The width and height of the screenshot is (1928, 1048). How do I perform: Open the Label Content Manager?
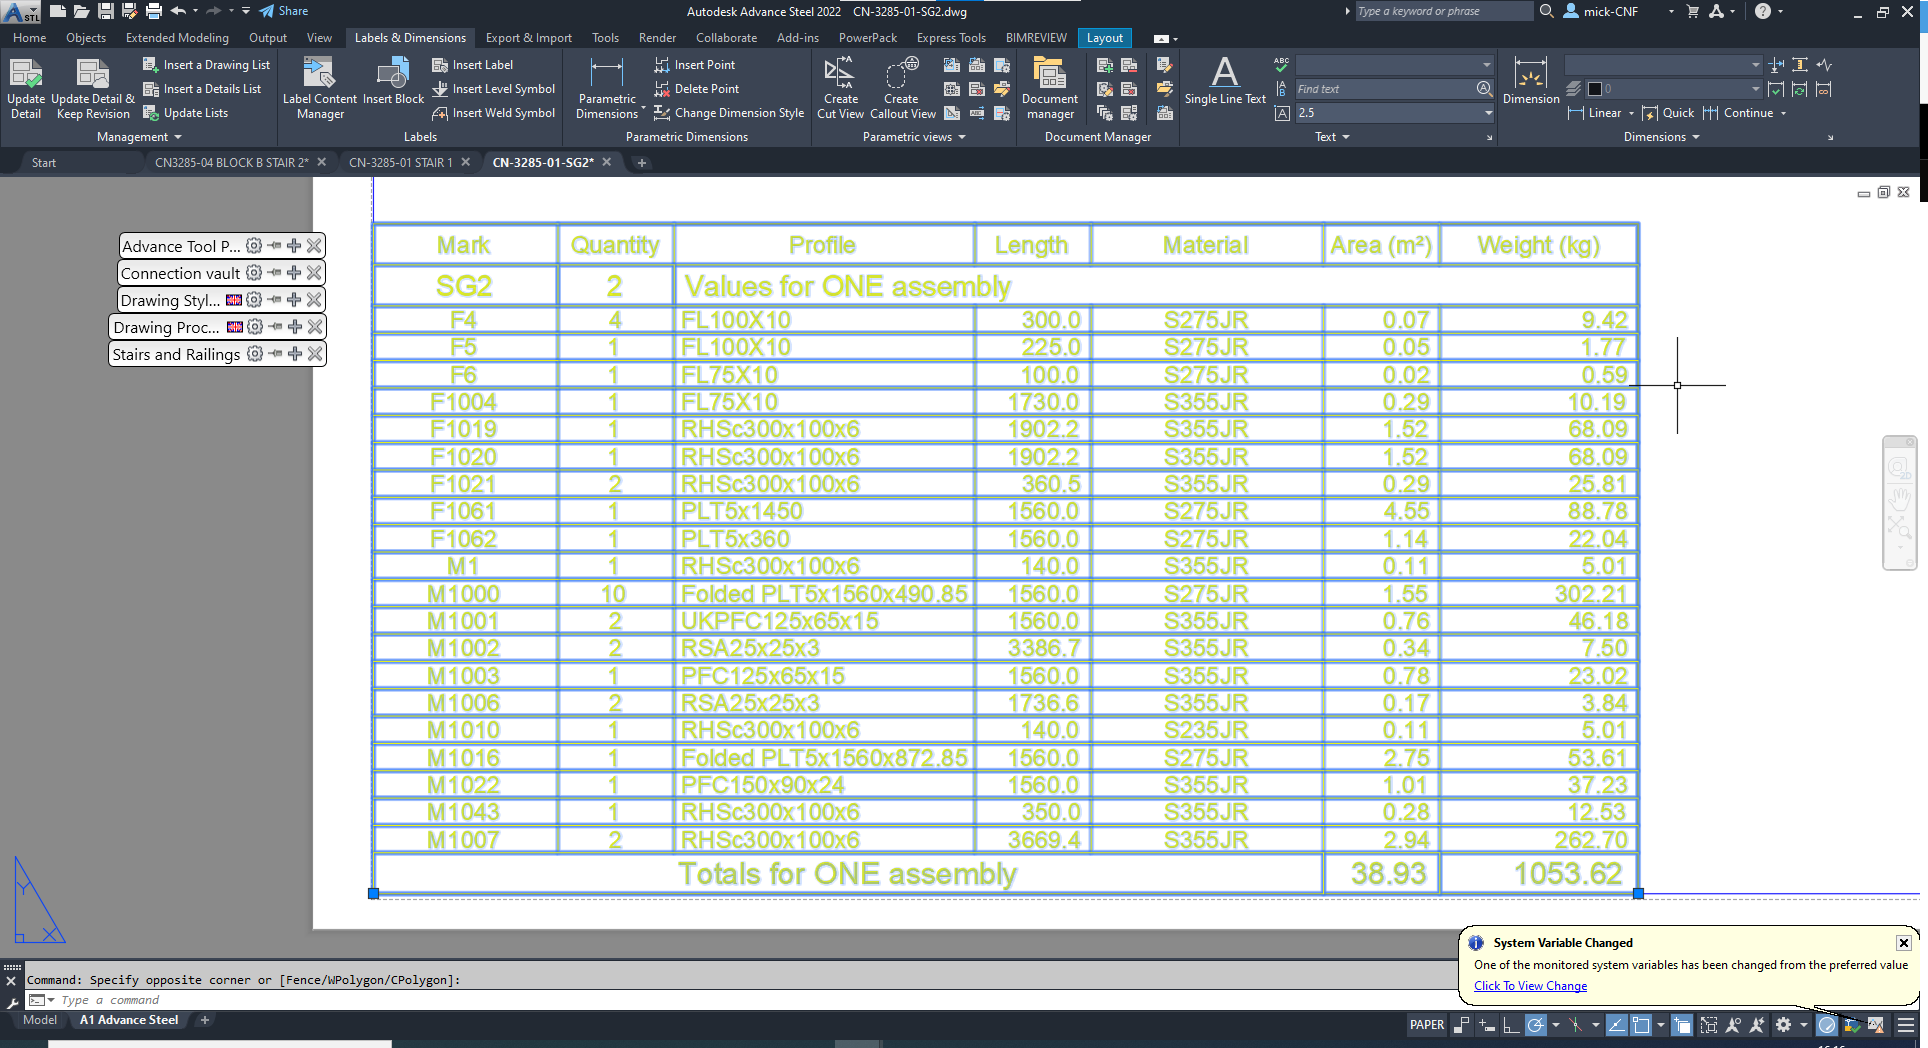(x=319, y=88)
